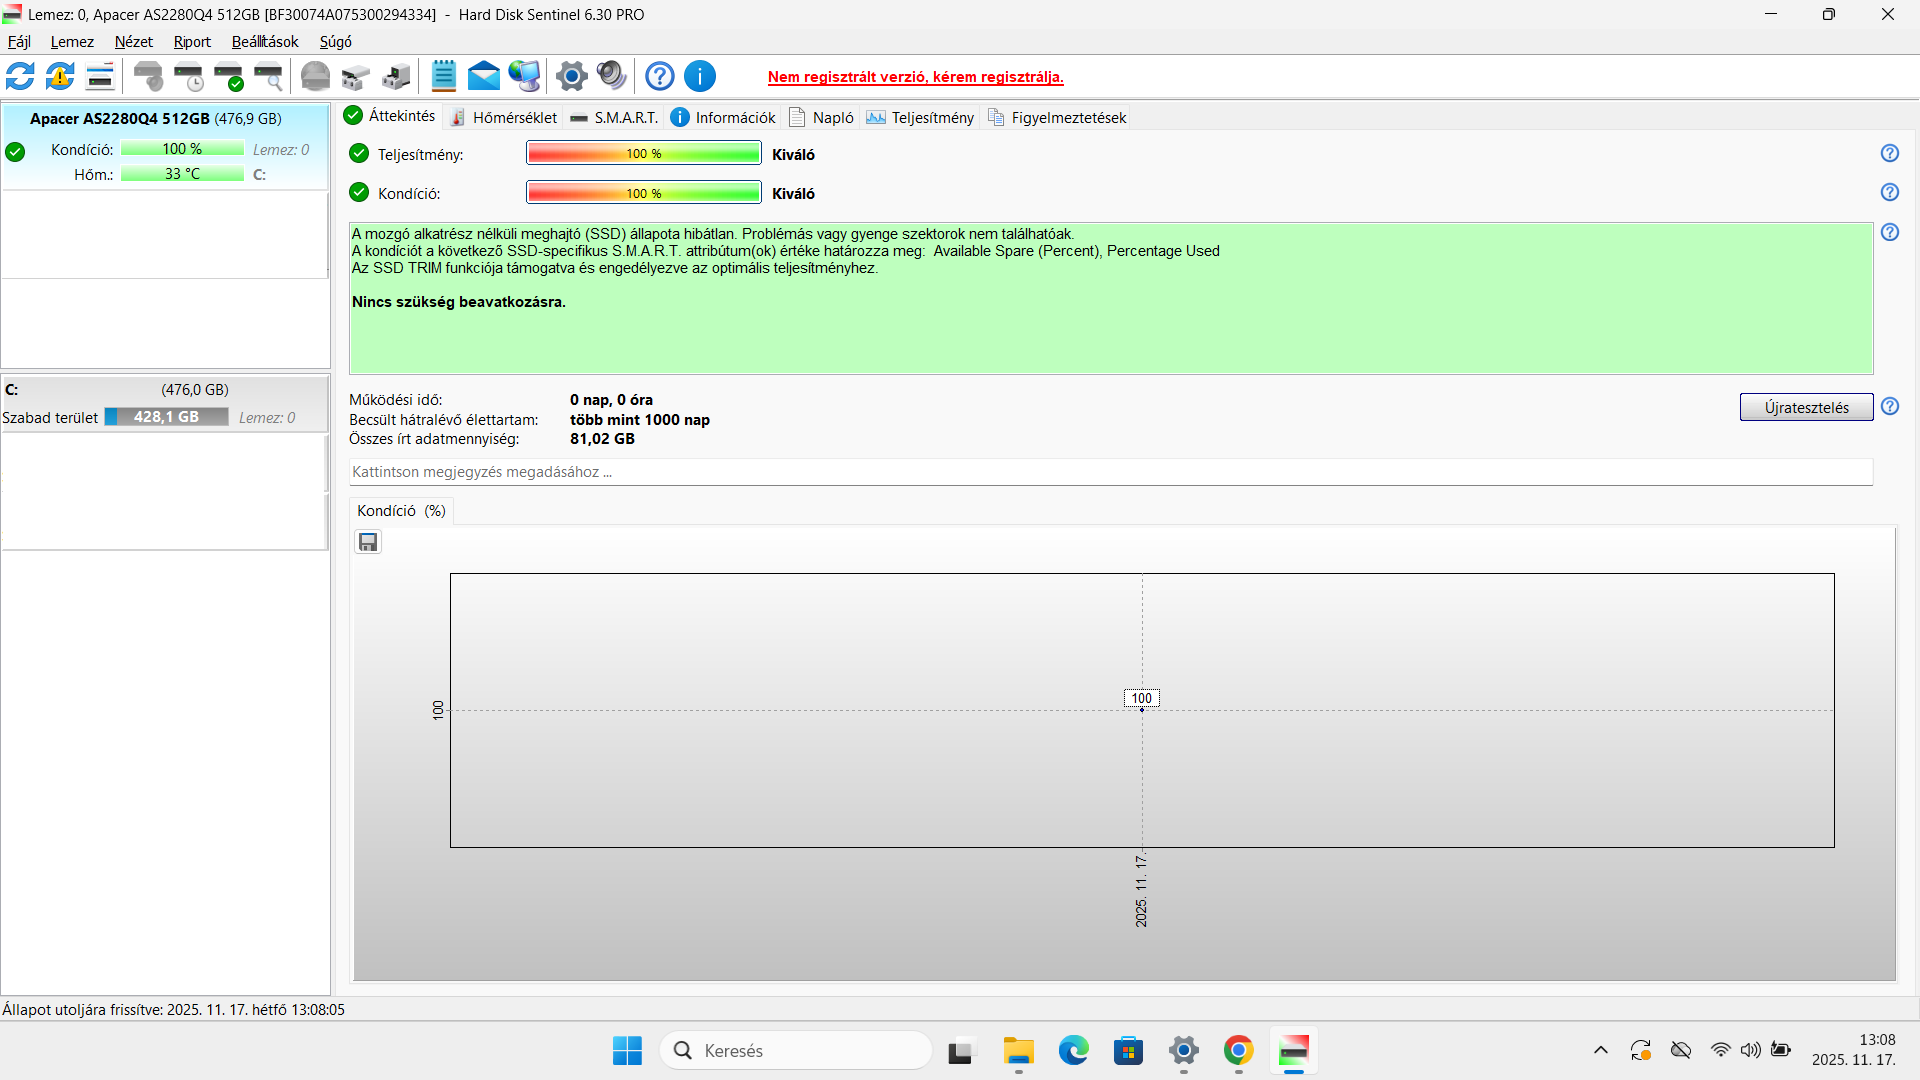Image resolution: width=1920 pixels, height=1080 pixels.
Task: Save the graph using the floppy icon
Action: pyautogui.click(x=368, y=542)
